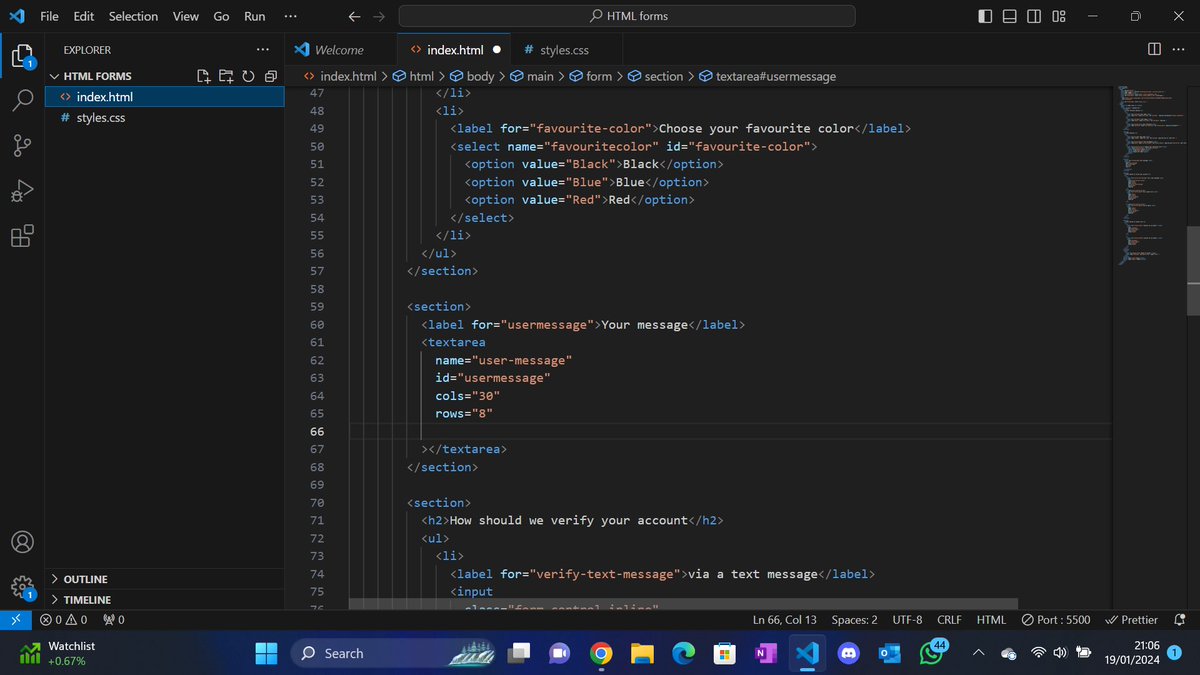The width and height of the screenshot is (1200, 675).
Task: Open the Prettier status bar item
Action: 1131,619
